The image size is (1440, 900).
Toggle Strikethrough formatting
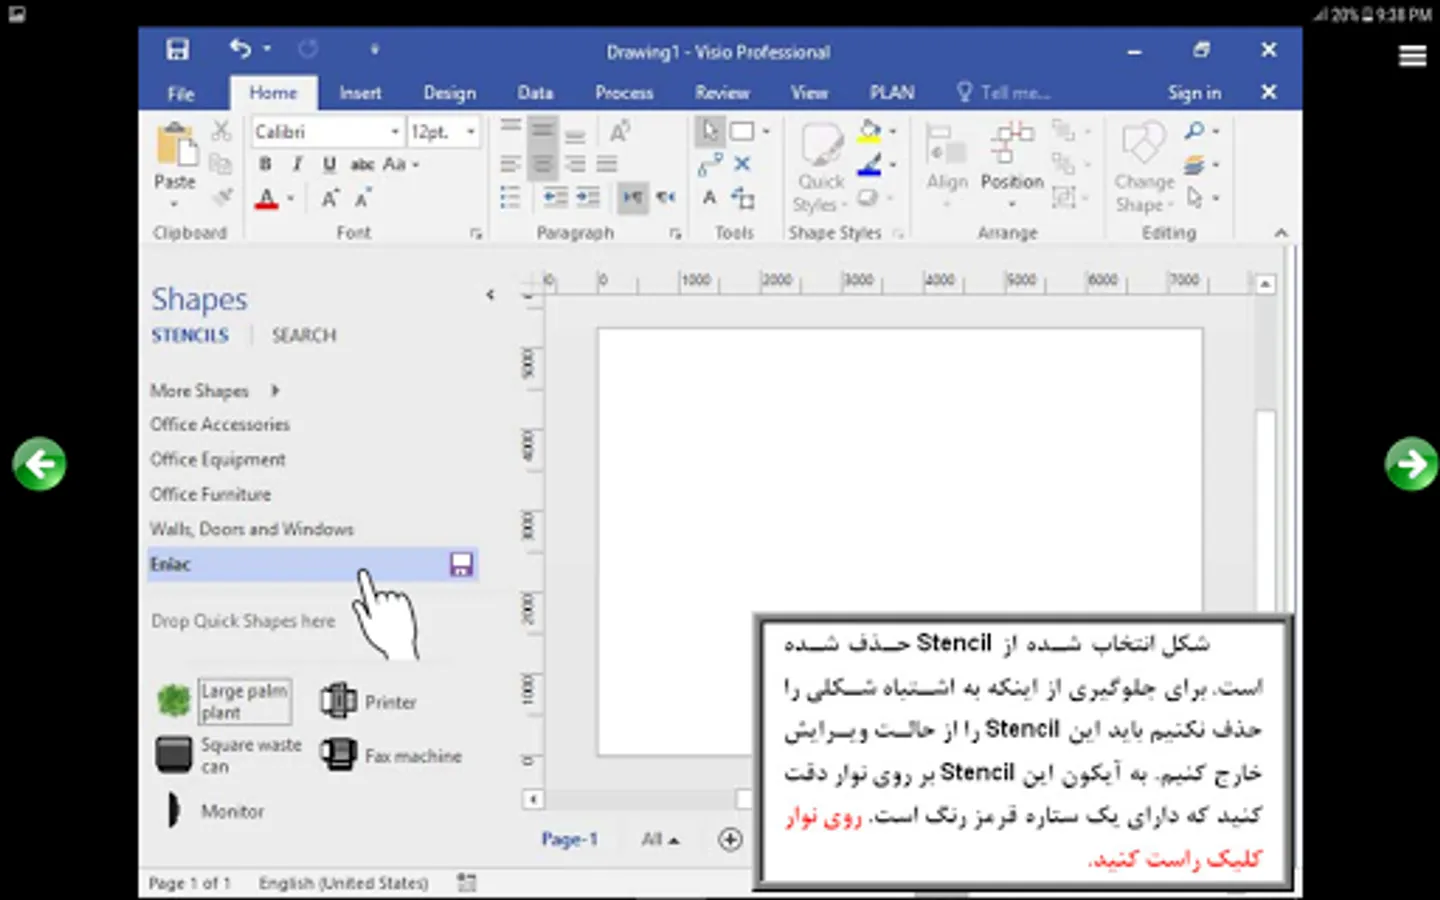[362, 164]
